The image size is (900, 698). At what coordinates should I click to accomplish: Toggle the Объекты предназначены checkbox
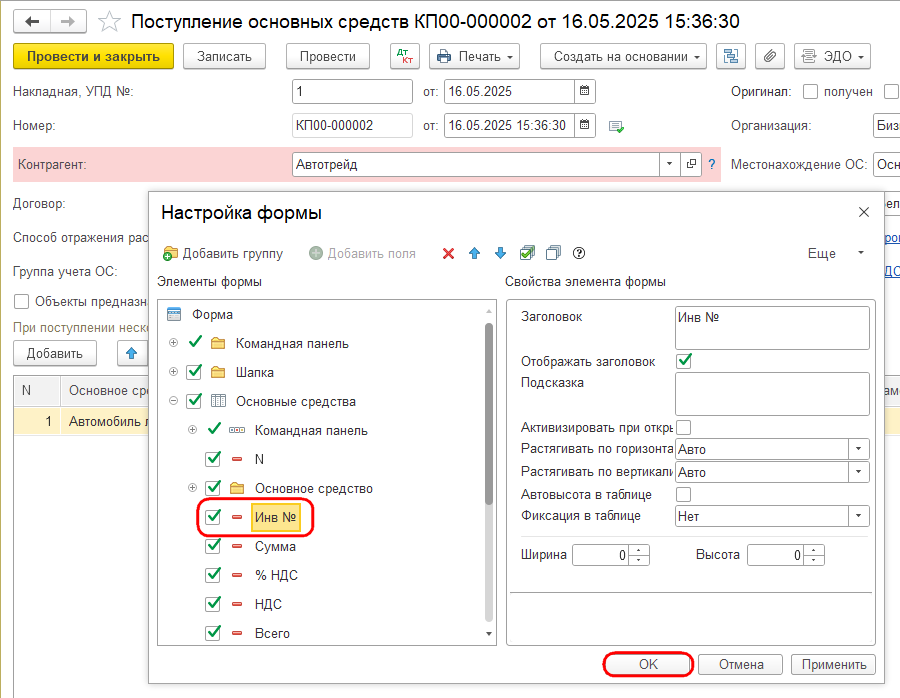(x=21, y=301)
